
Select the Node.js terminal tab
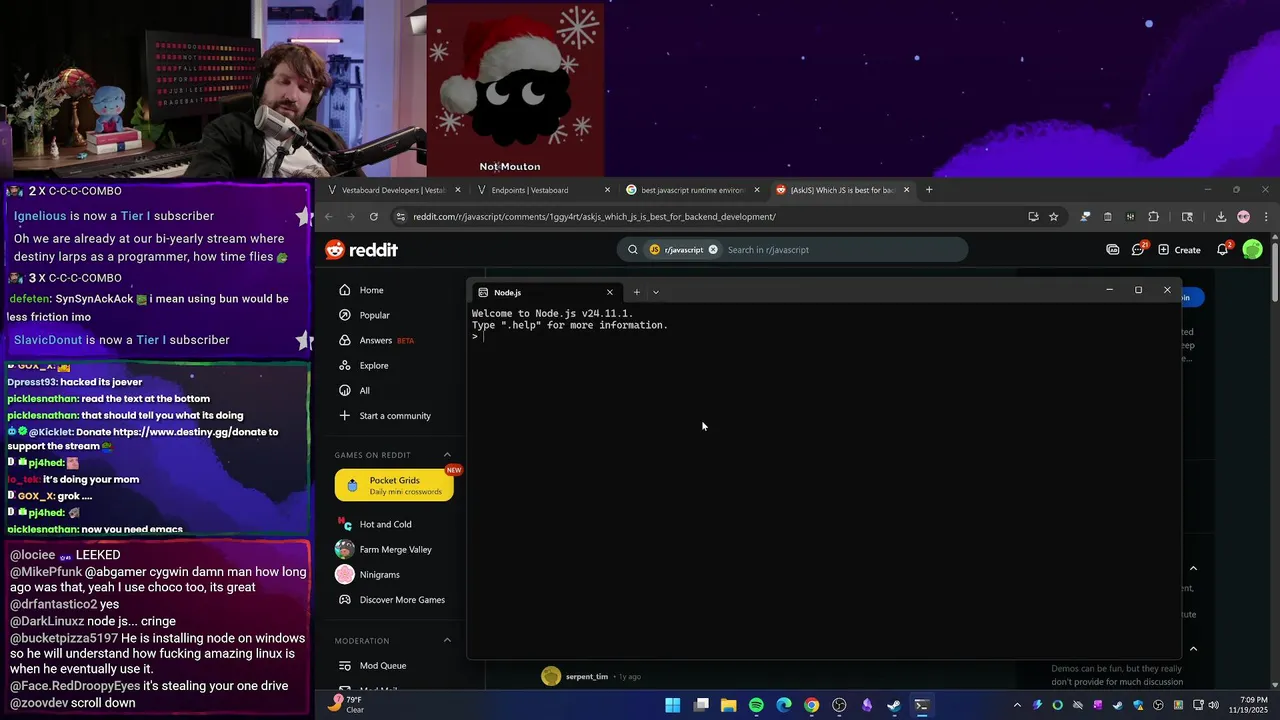(545, 292)
